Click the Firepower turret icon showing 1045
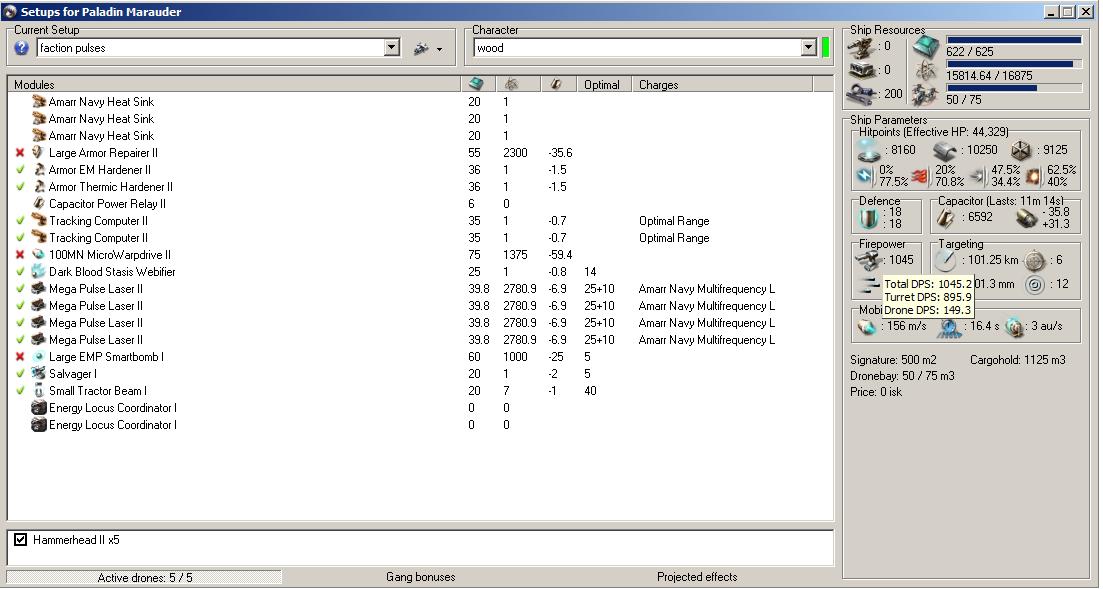The width and height of the screenshot is (1103, 589). [869, 260]
